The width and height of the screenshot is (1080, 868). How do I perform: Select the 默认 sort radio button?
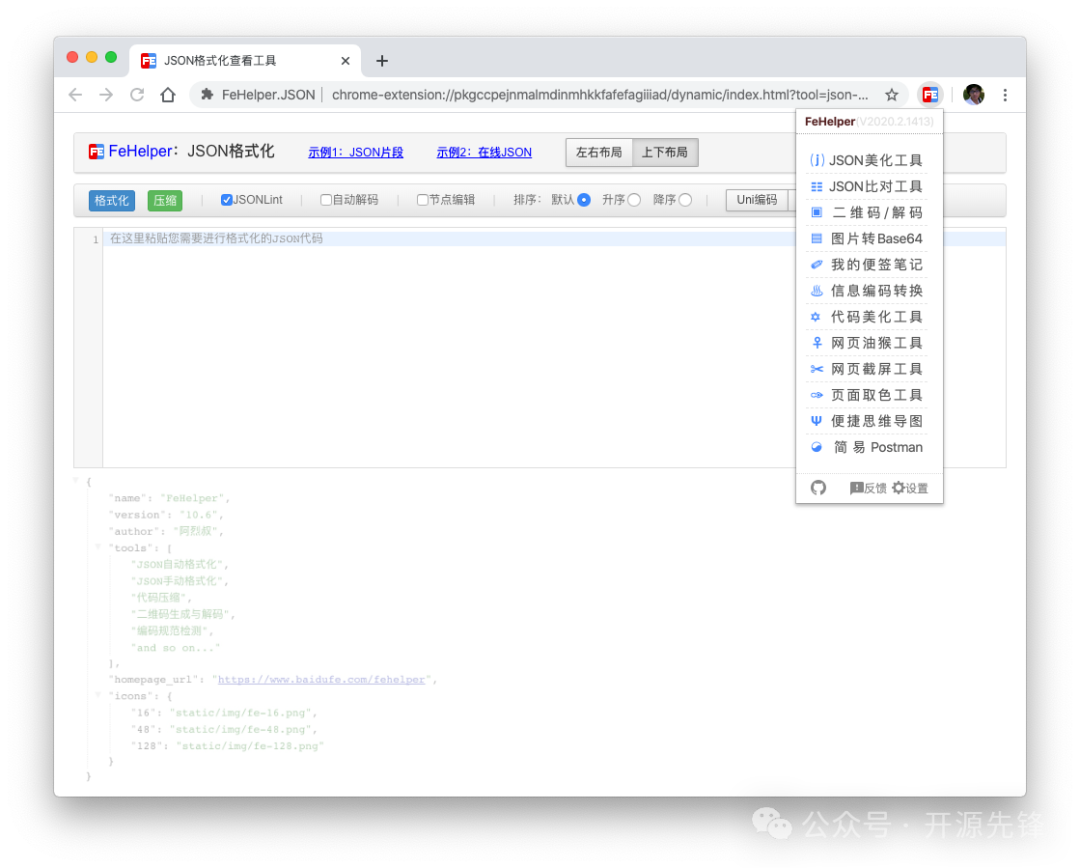point(583,200)
